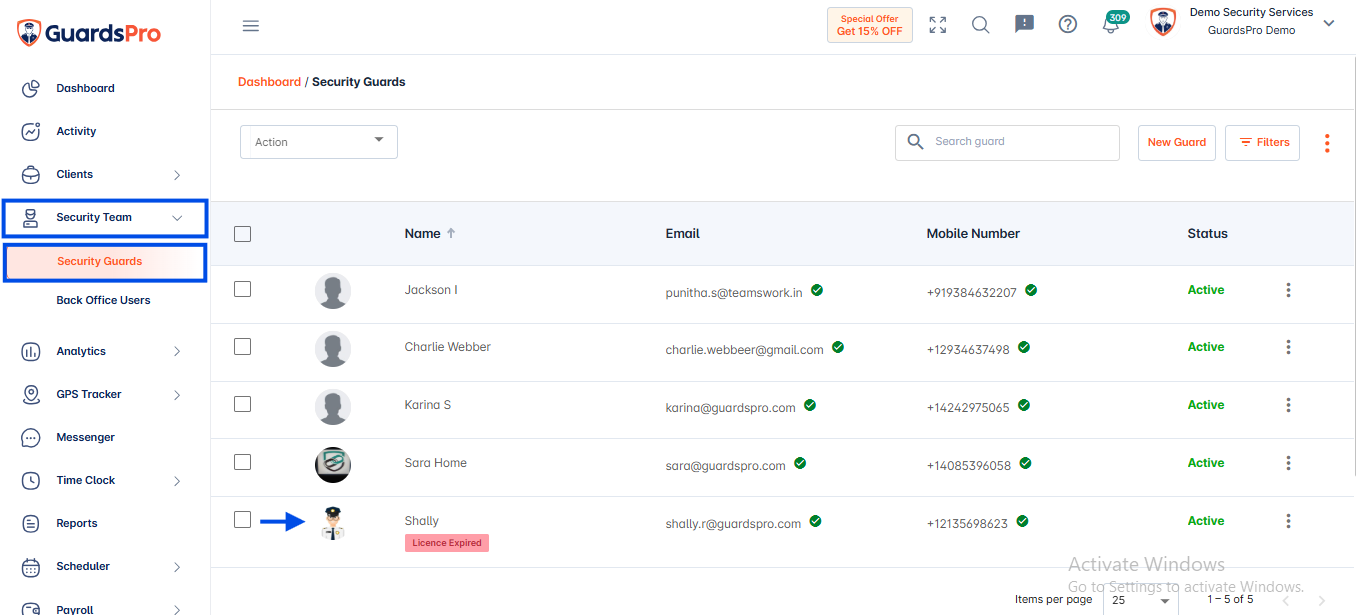The width and height of the screenshot is (1356, 615).
Task: Open Shally's guard profile name
Action: click(x=422, y=521)
